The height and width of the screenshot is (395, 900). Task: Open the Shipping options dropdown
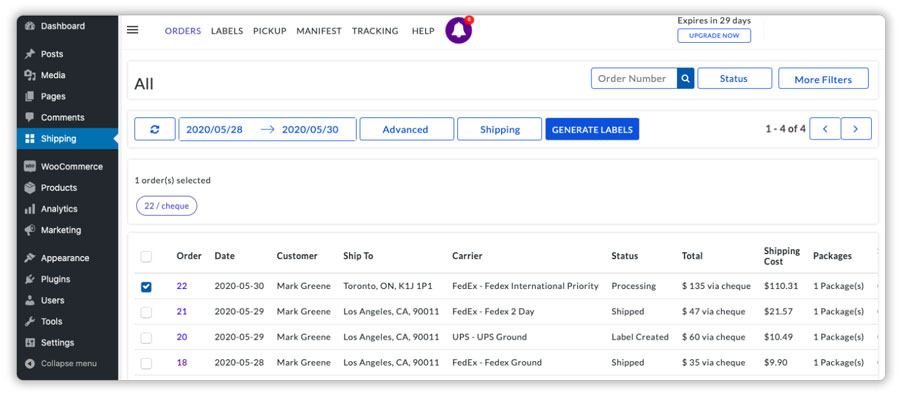tap(499, 129)
